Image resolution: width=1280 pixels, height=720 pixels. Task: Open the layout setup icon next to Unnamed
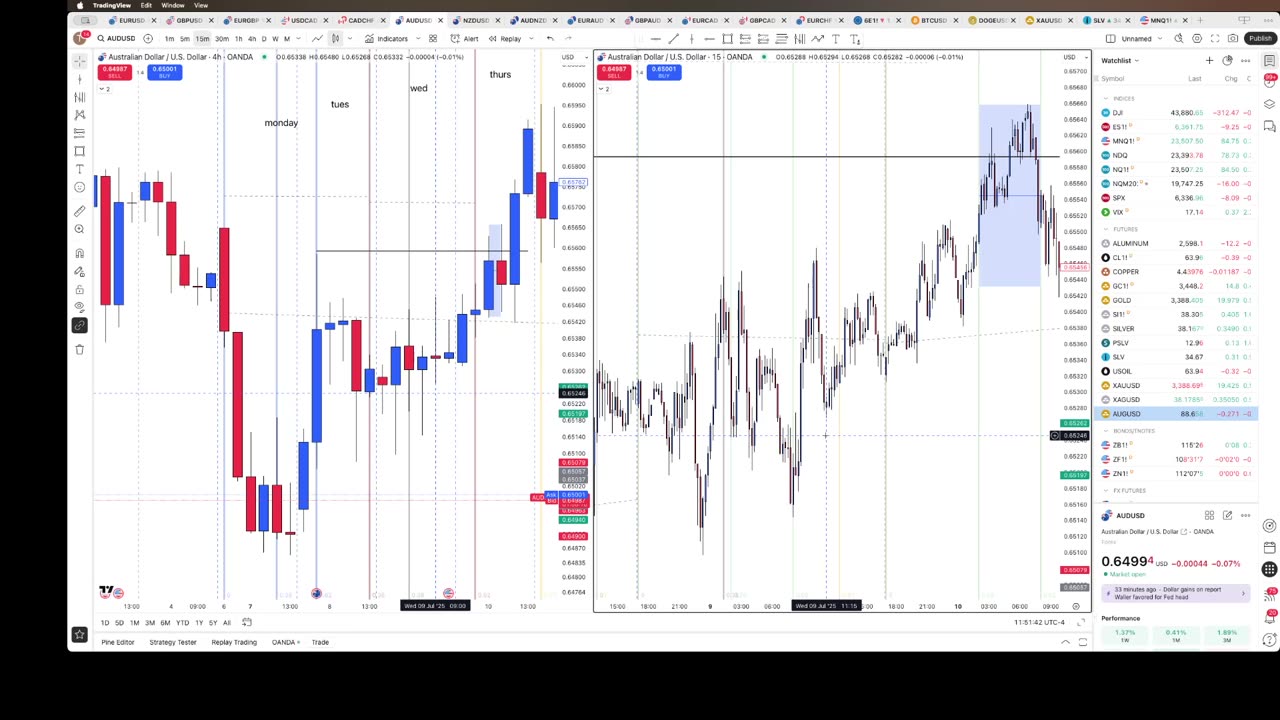pyautogui.click(x=1110, y=39)
